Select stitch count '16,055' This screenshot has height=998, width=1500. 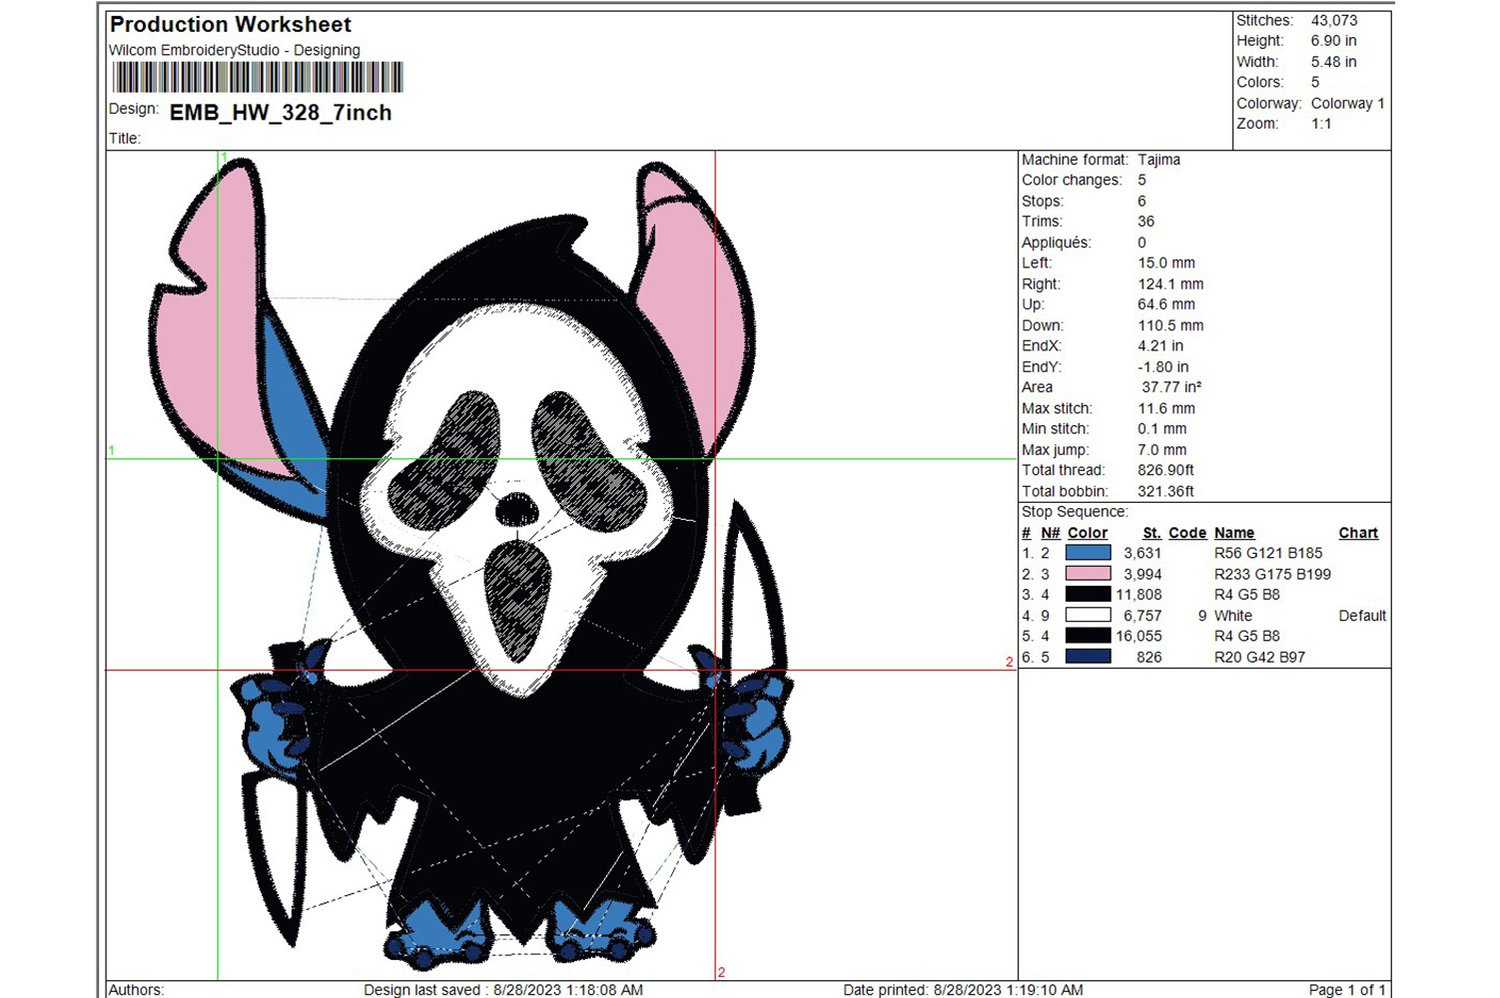pos(1139,636)
